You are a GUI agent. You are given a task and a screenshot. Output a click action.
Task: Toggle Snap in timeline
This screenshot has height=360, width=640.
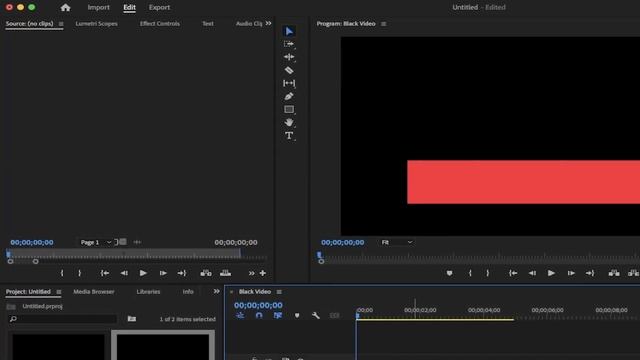(x=259, y=316)
